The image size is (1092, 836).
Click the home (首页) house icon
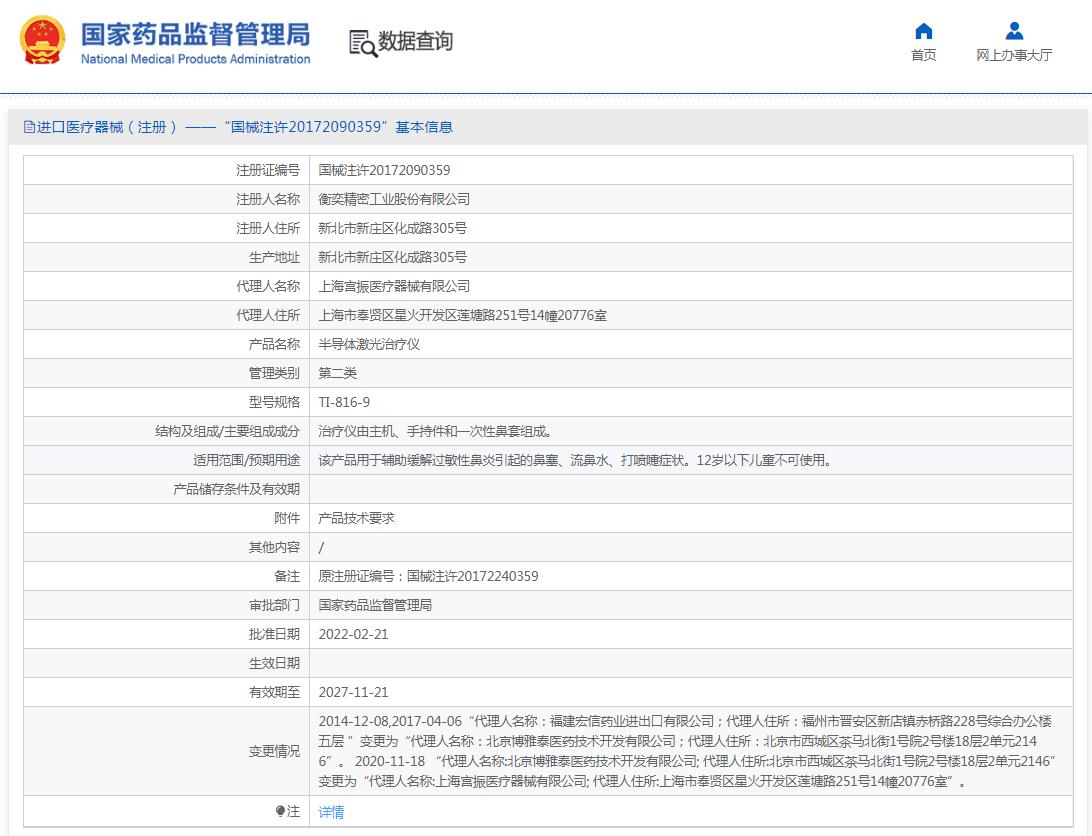tap(923, 31)
